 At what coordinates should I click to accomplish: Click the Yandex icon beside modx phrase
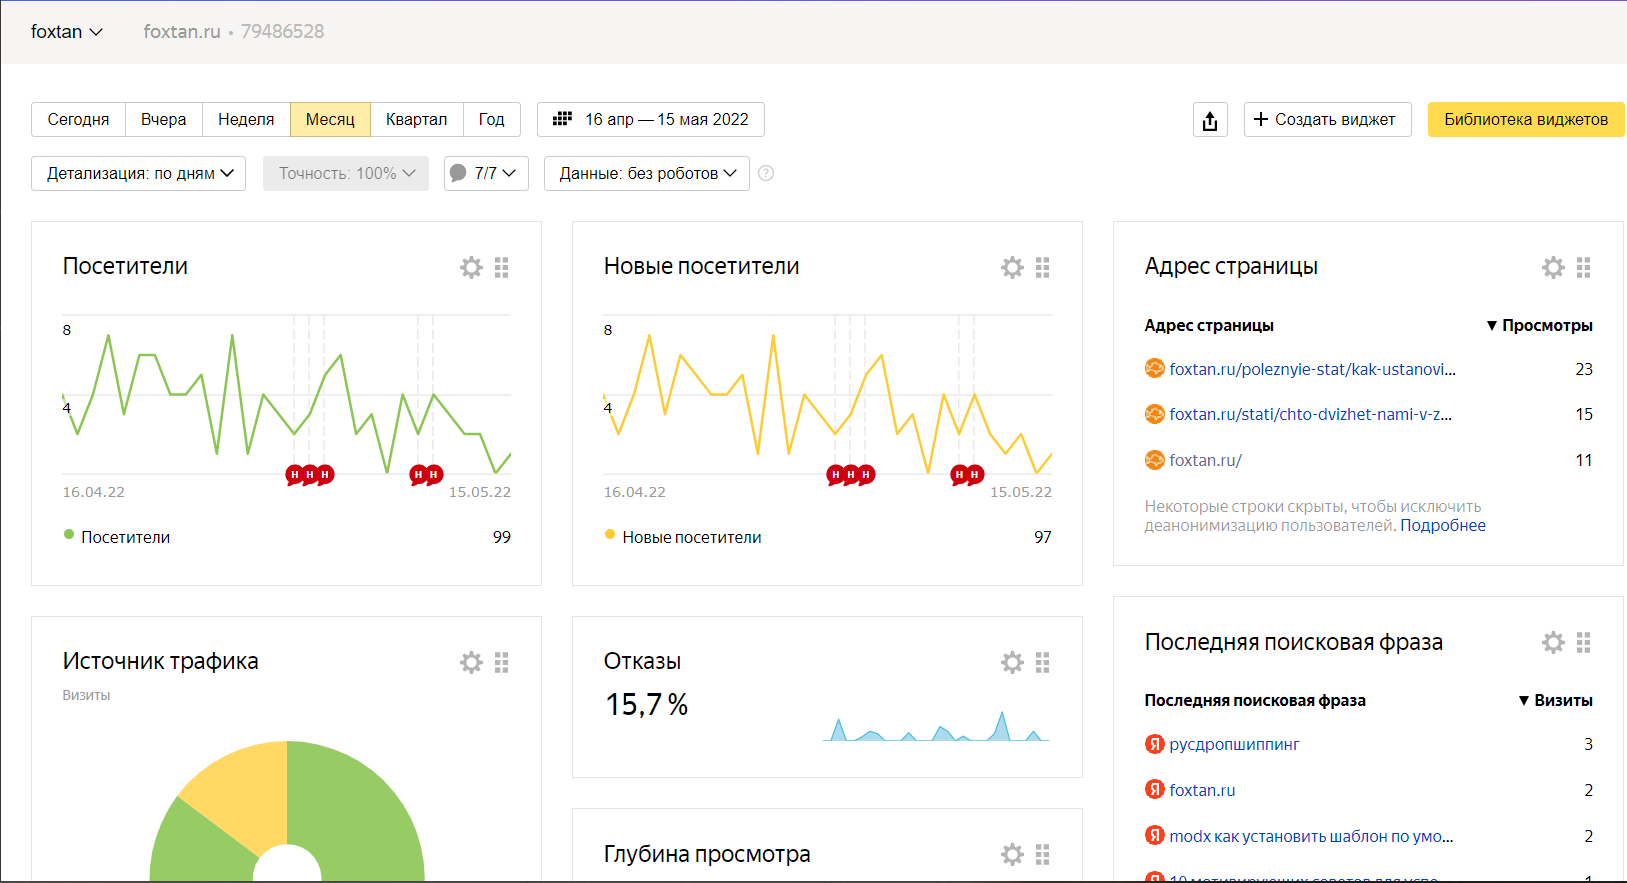click(x=1155, y=836)
